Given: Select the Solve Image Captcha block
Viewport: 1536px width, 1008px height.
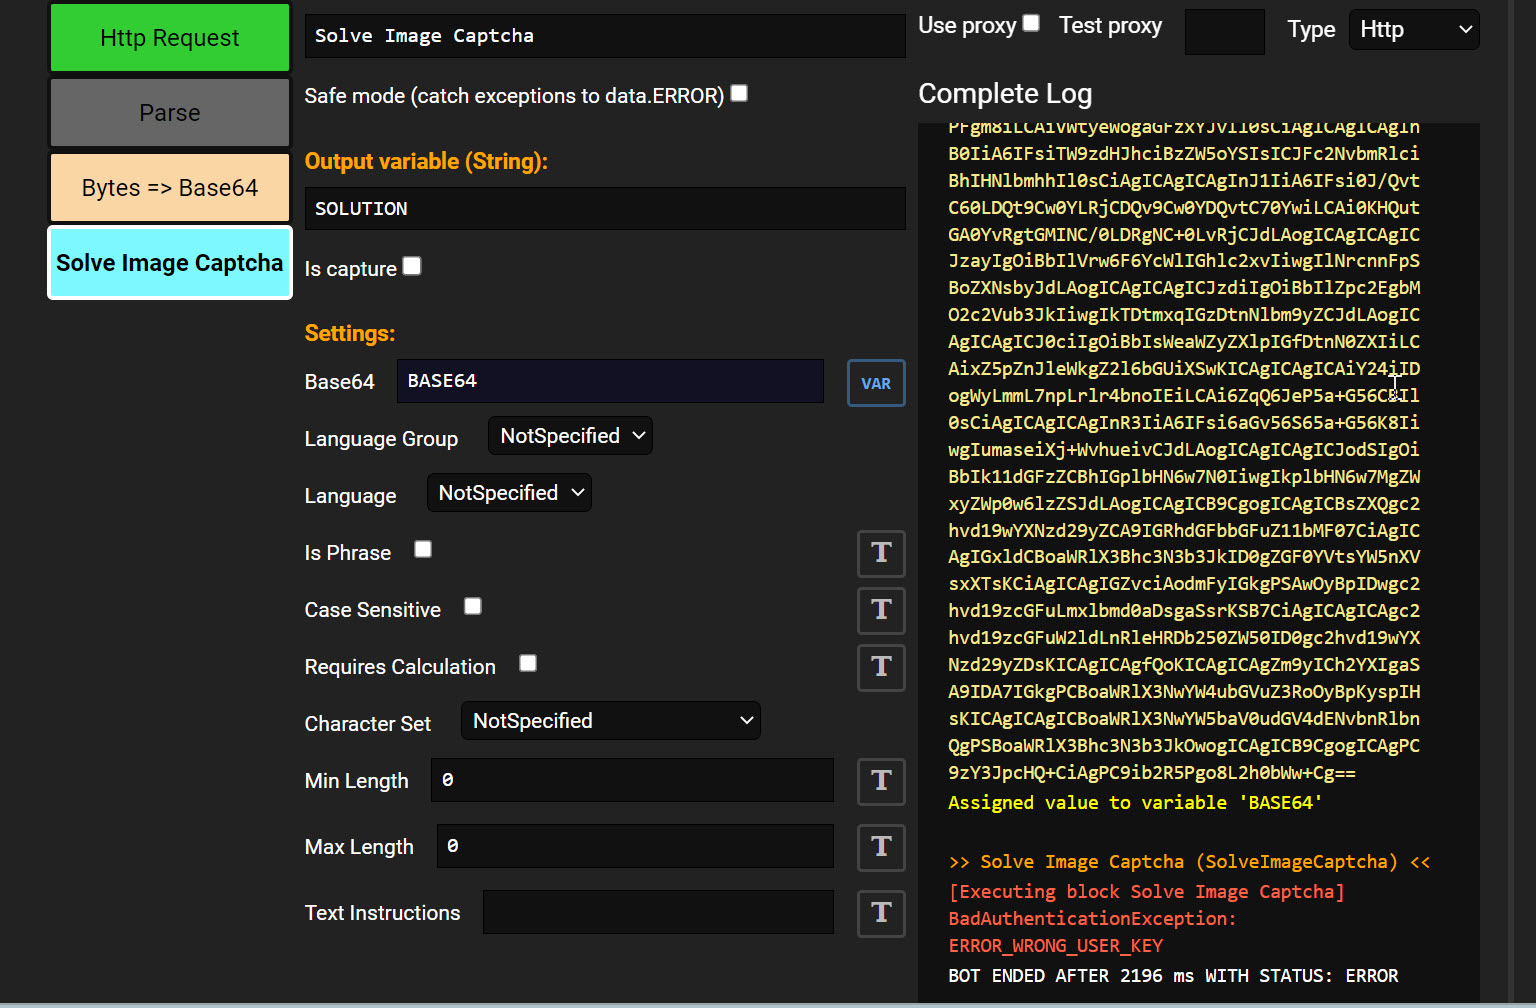Looking at the screenshot, I should pos(170,263).
